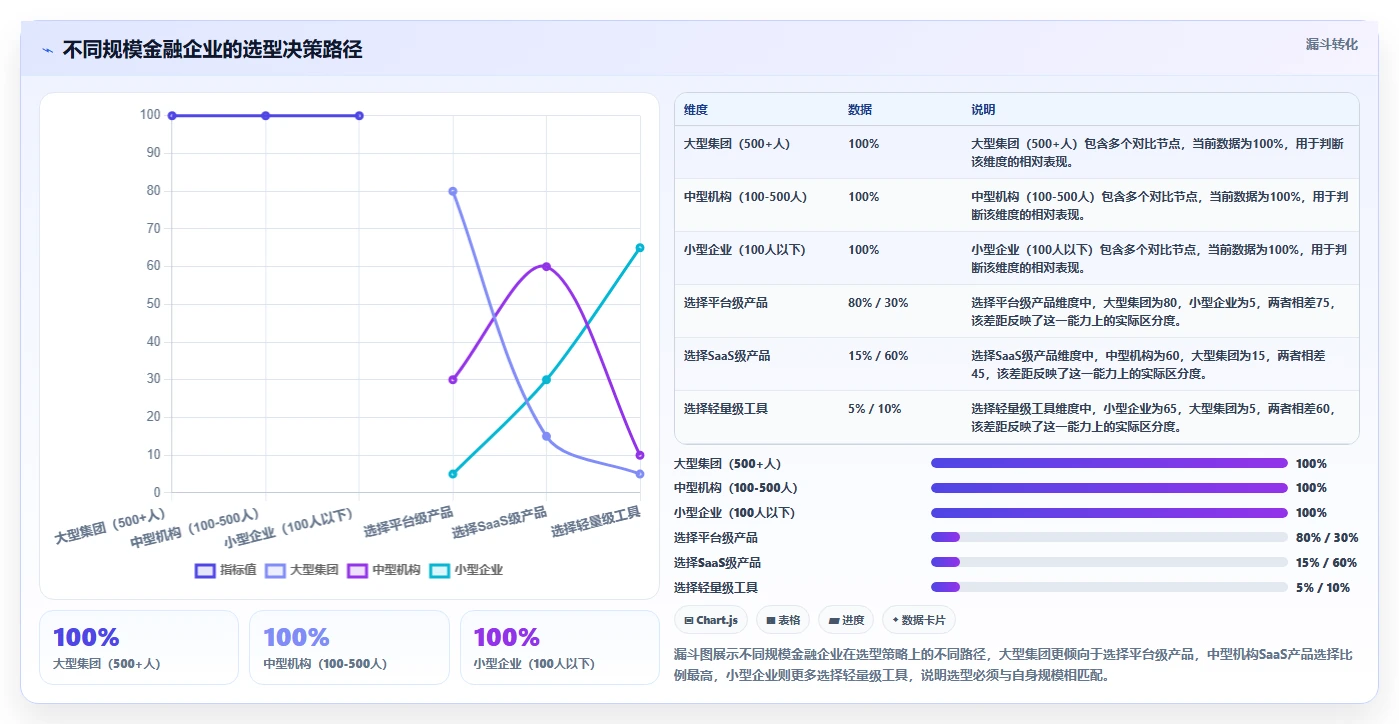The height and width of the screenshot is (724, 1399).
Task: Click the 小型企业 data point at 65
Action: point(640,248)
